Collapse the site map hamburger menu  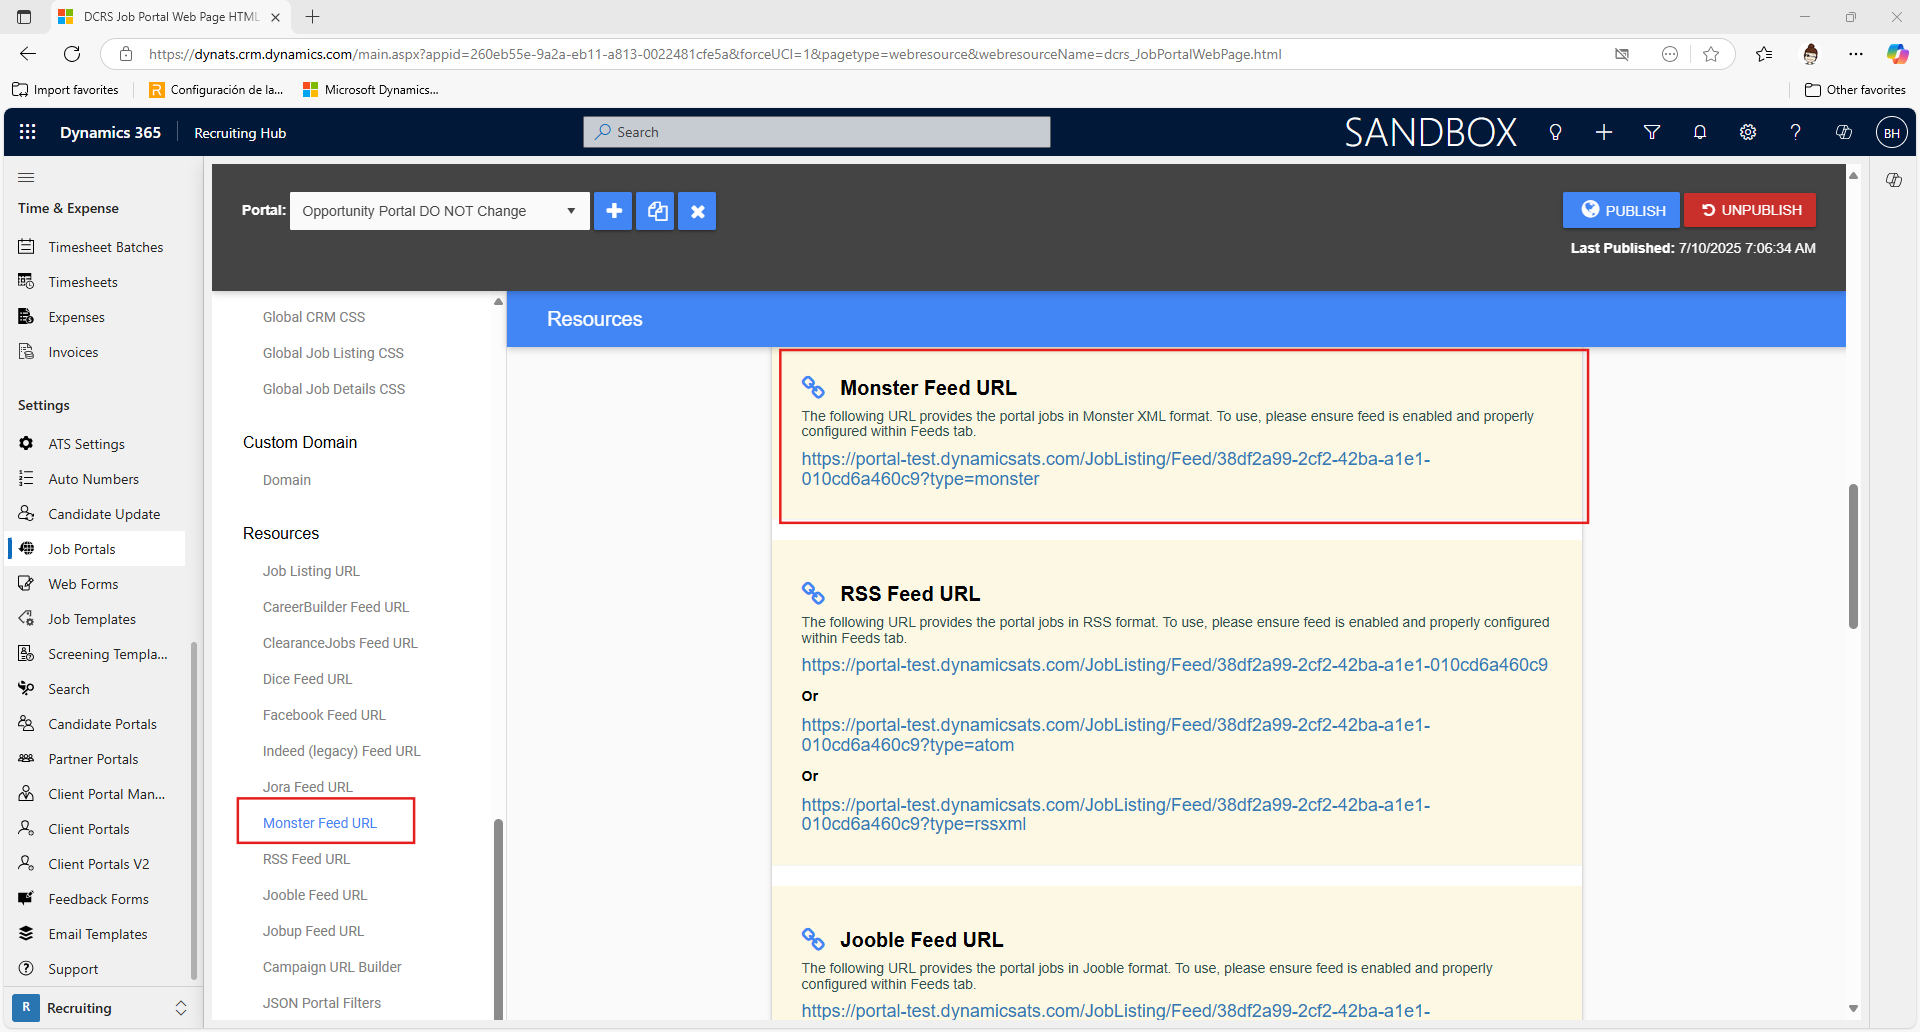[26, 178]
